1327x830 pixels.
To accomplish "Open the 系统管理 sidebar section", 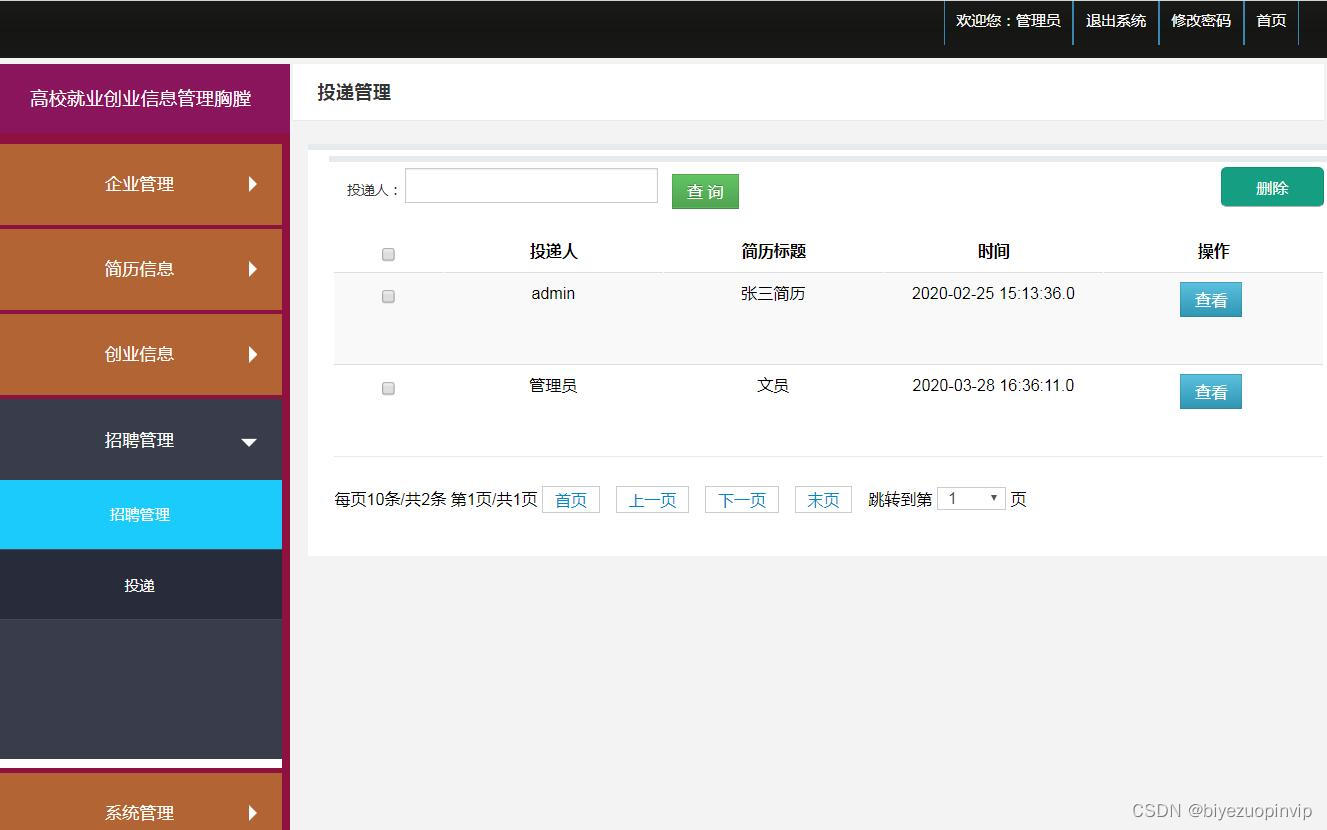I will [140, 812].
